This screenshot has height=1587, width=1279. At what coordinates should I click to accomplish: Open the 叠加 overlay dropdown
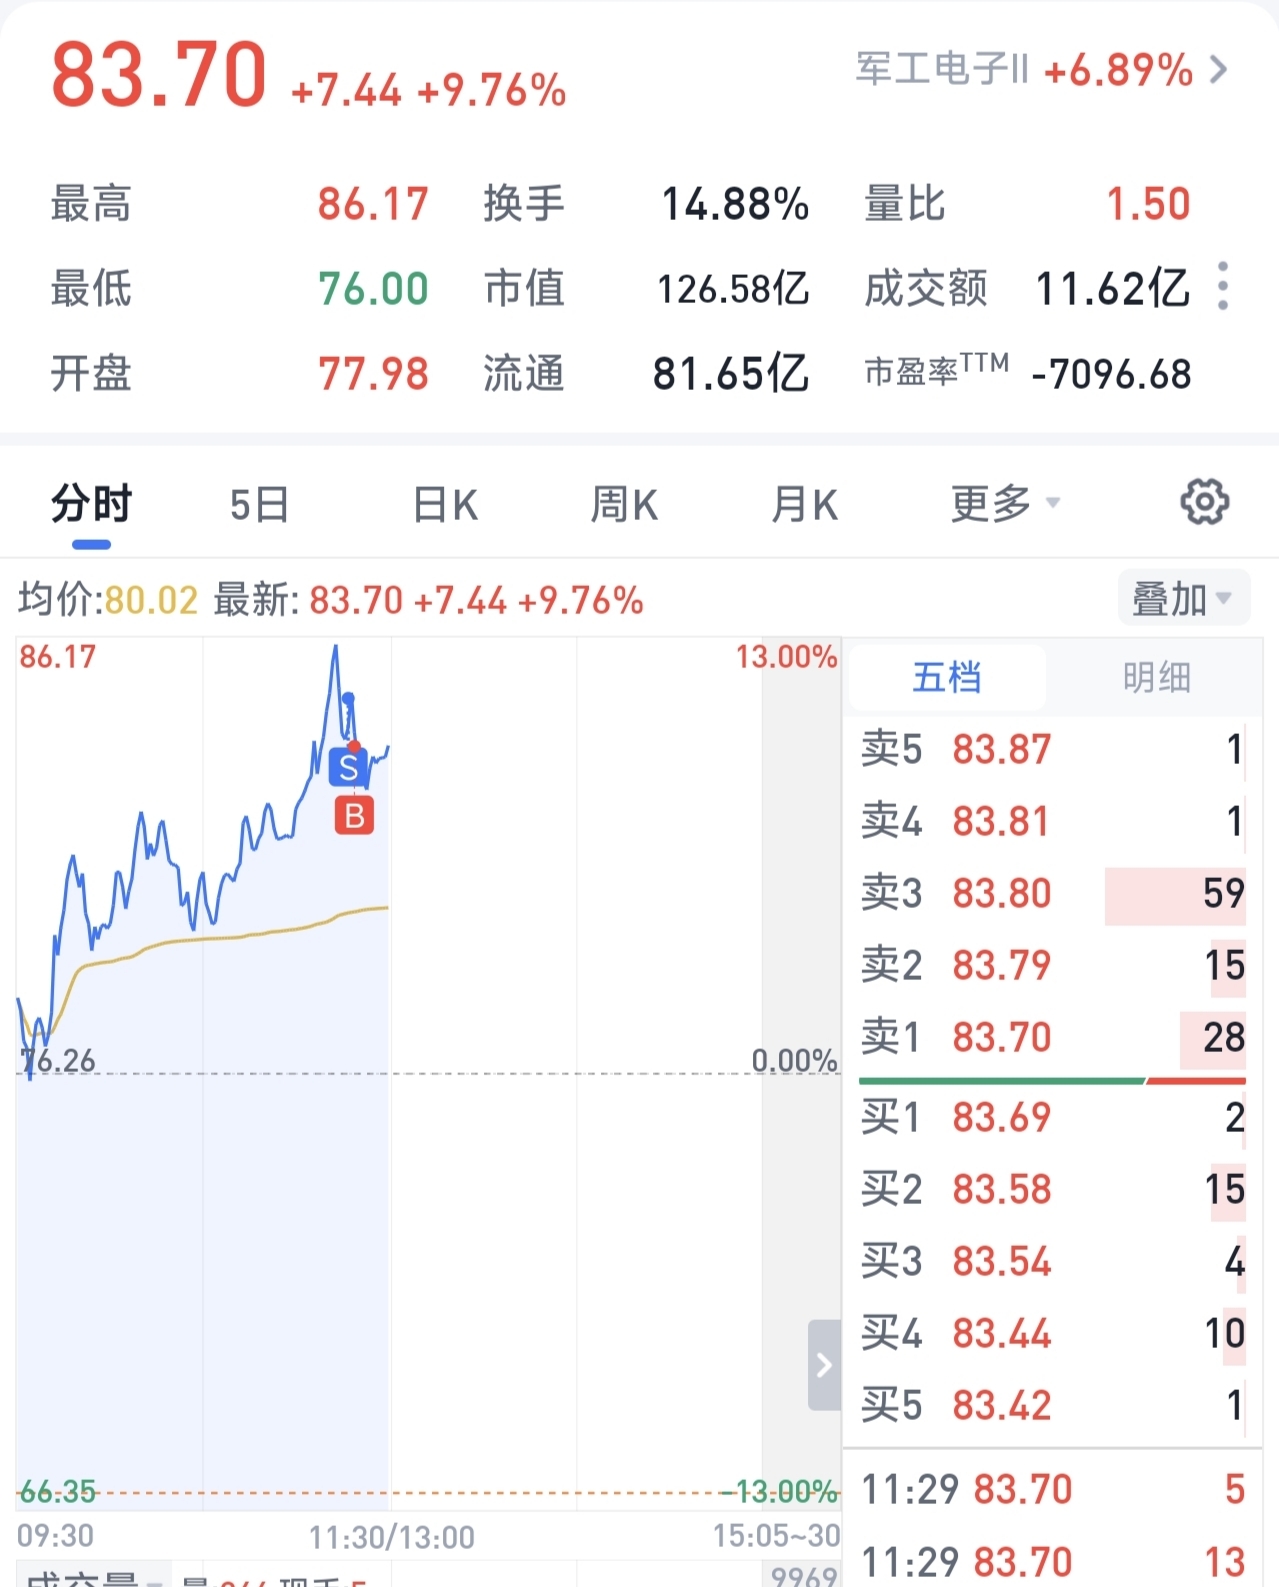tap(1183, 598)
